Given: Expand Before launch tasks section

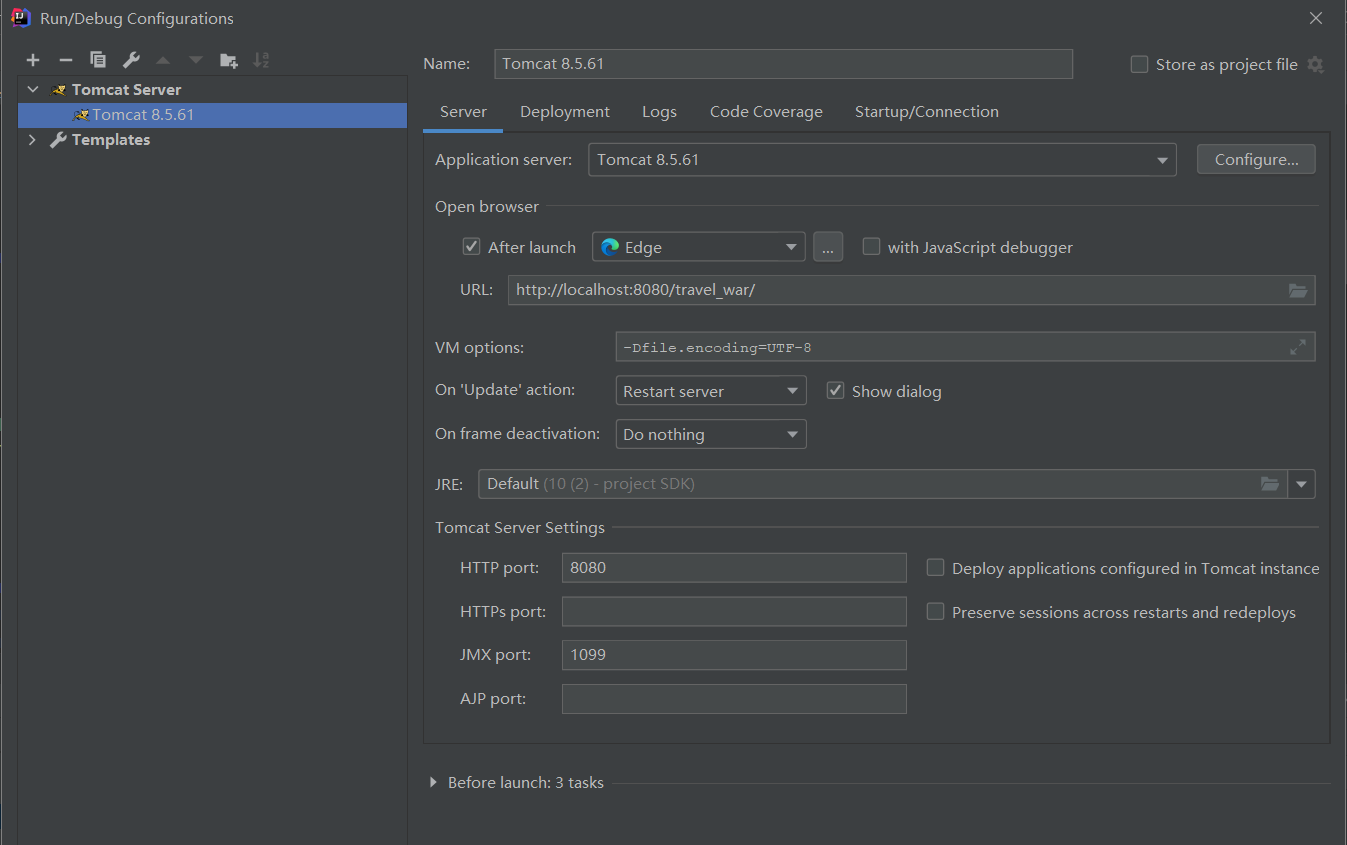Looking at the screenshot, I should [433, 782].
